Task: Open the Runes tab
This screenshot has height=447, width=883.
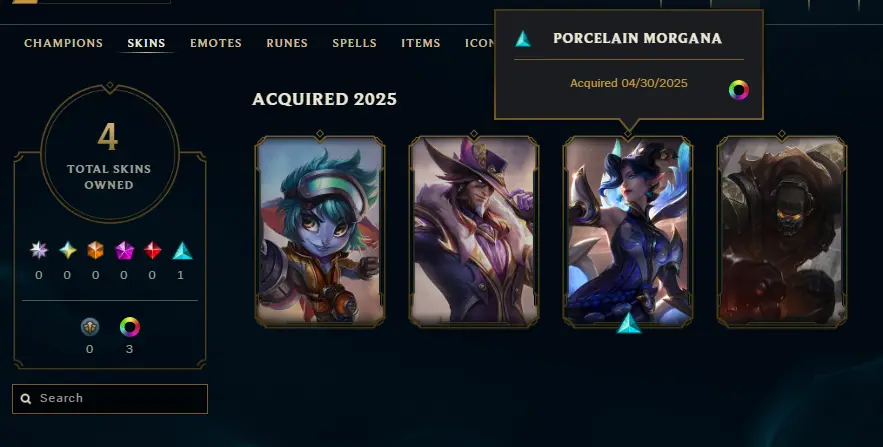Action: point(287,43)
